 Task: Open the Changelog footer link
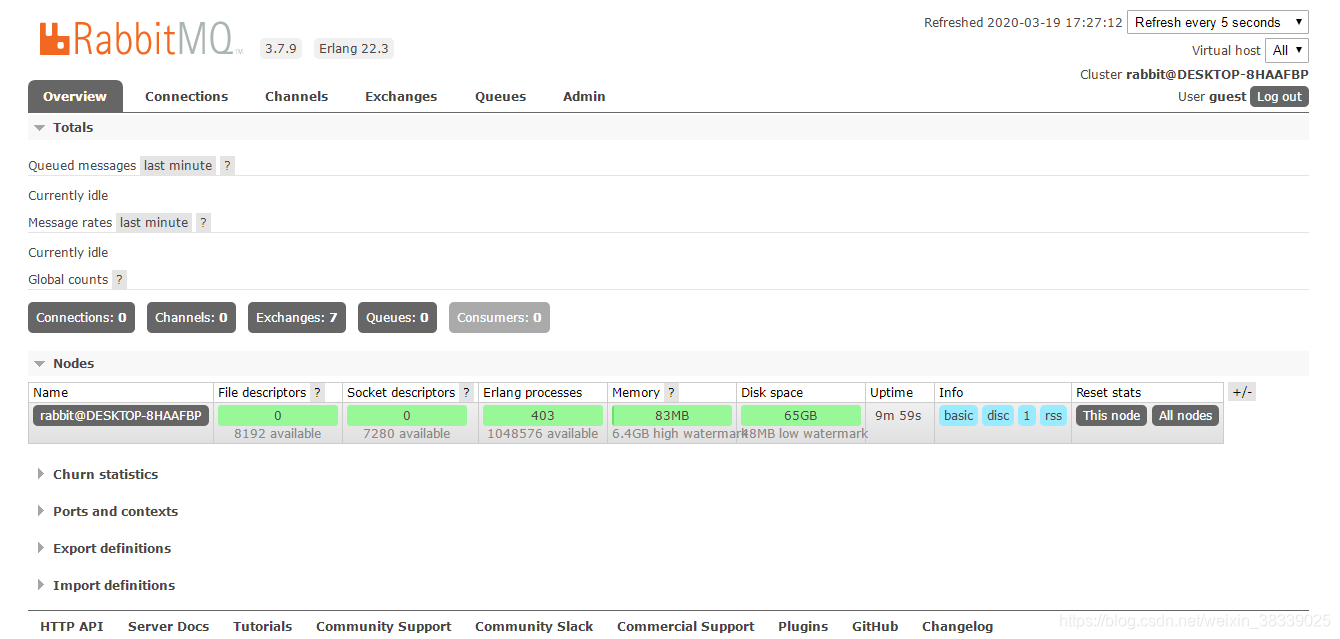click(958, 627)
